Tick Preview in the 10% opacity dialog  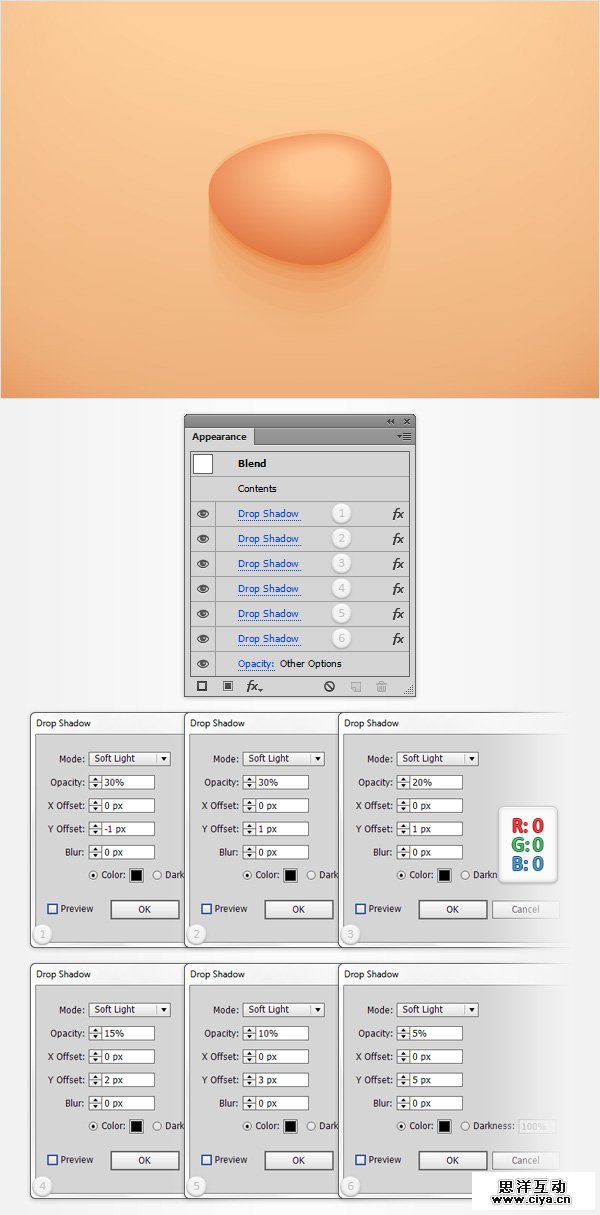pos(207,1160)
